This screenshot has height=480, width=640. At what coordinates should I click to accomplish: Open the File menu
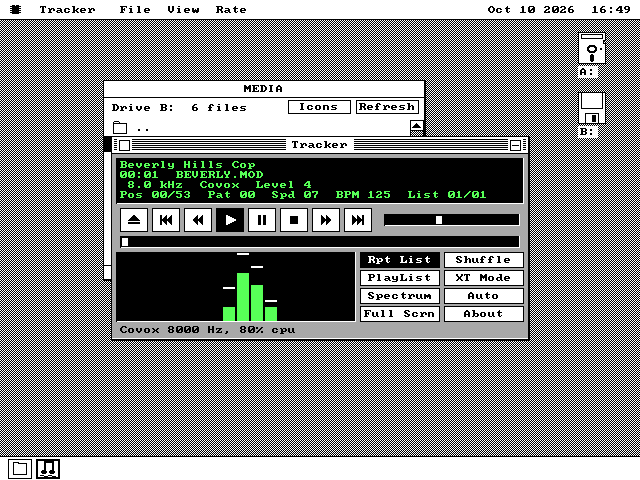(135, 9)
